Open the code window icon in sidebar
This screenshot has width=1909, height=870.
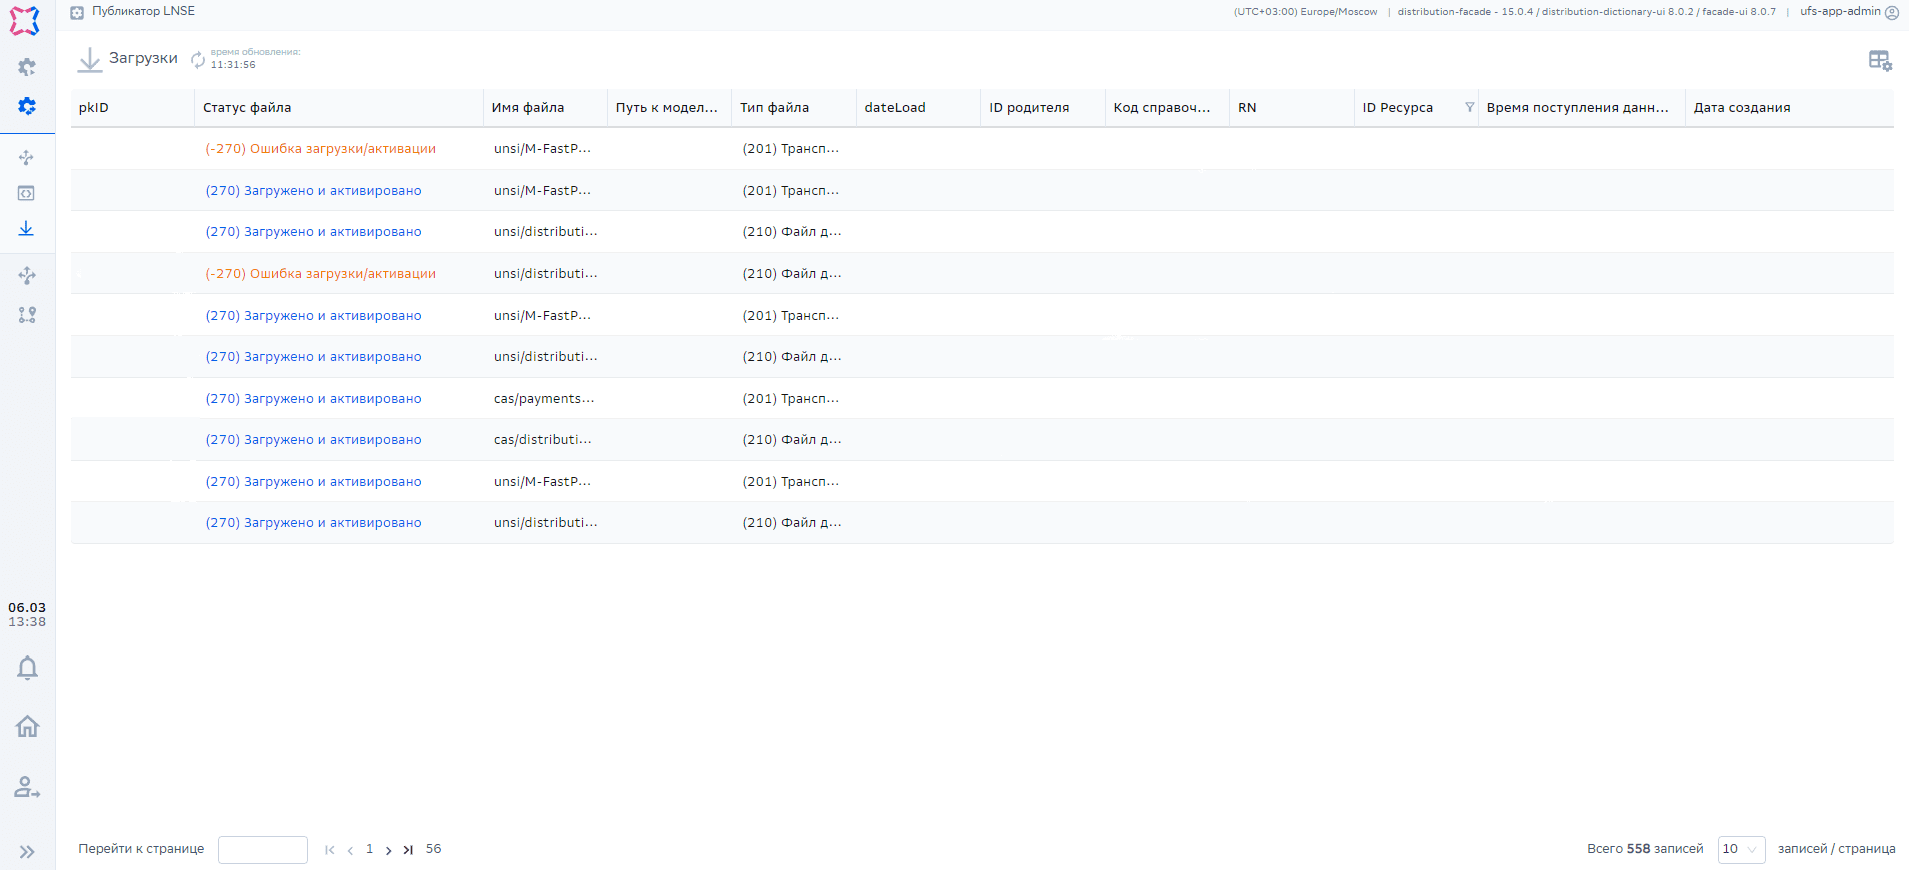[x=27, y=193]
